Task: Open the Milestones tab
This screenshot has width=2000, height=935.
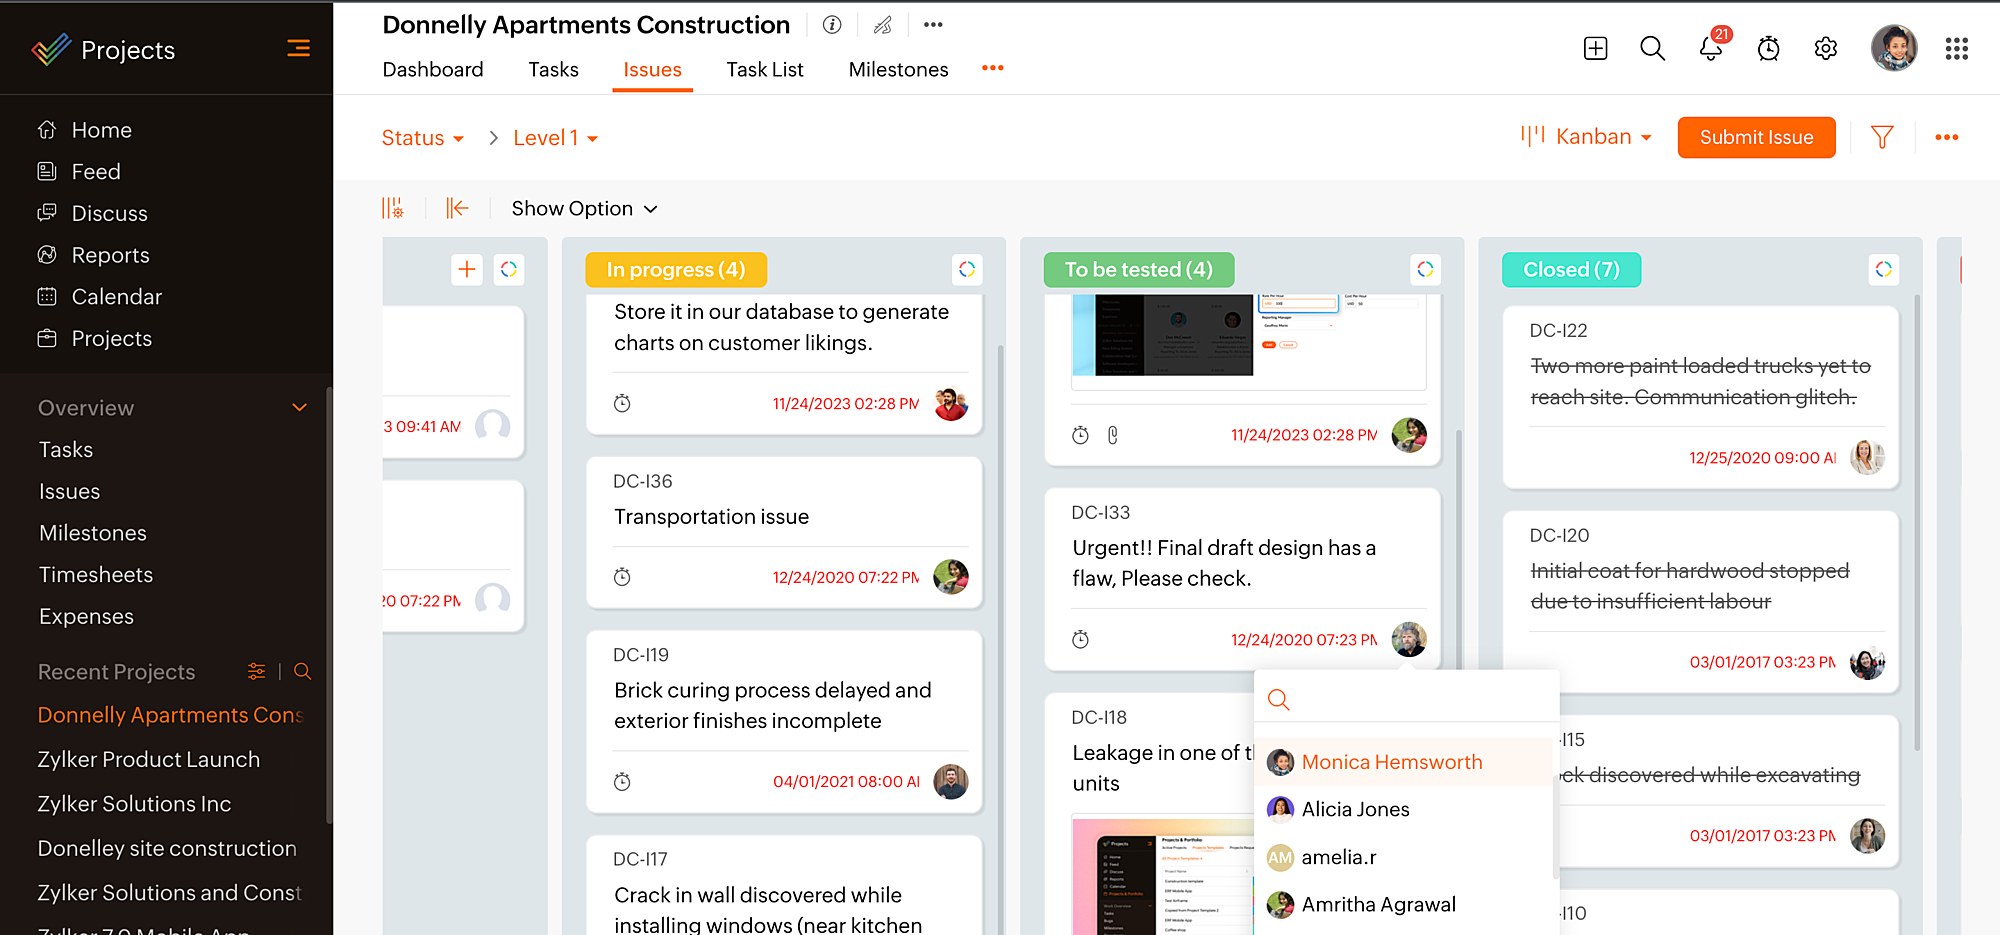Action: click(x=899, y=69)
